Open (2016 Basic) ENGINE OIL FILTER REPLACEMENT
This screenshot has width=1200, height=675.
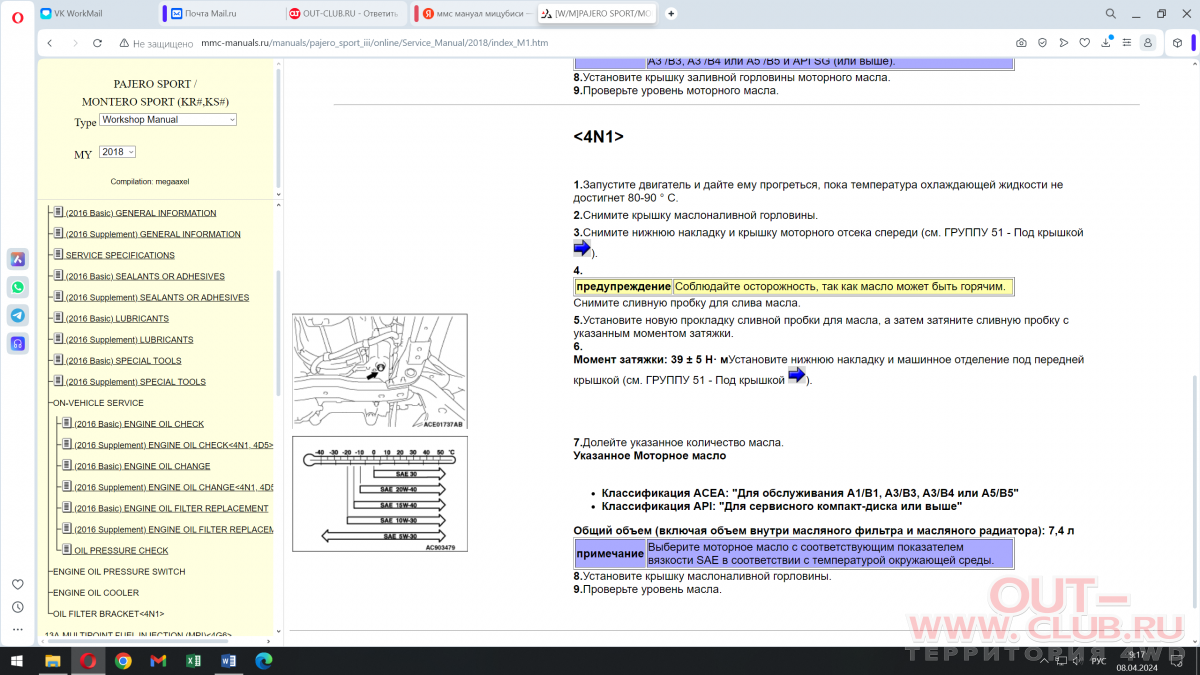171,508
